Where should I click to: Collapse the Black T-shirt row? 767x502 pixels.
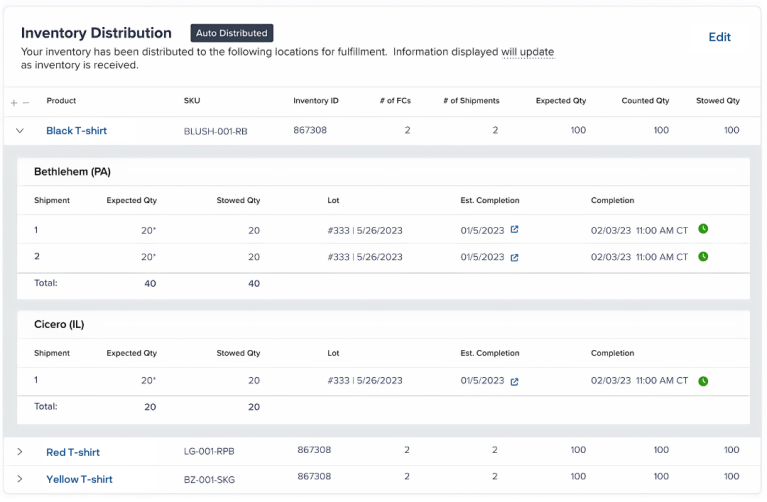[x=20, y=131]
